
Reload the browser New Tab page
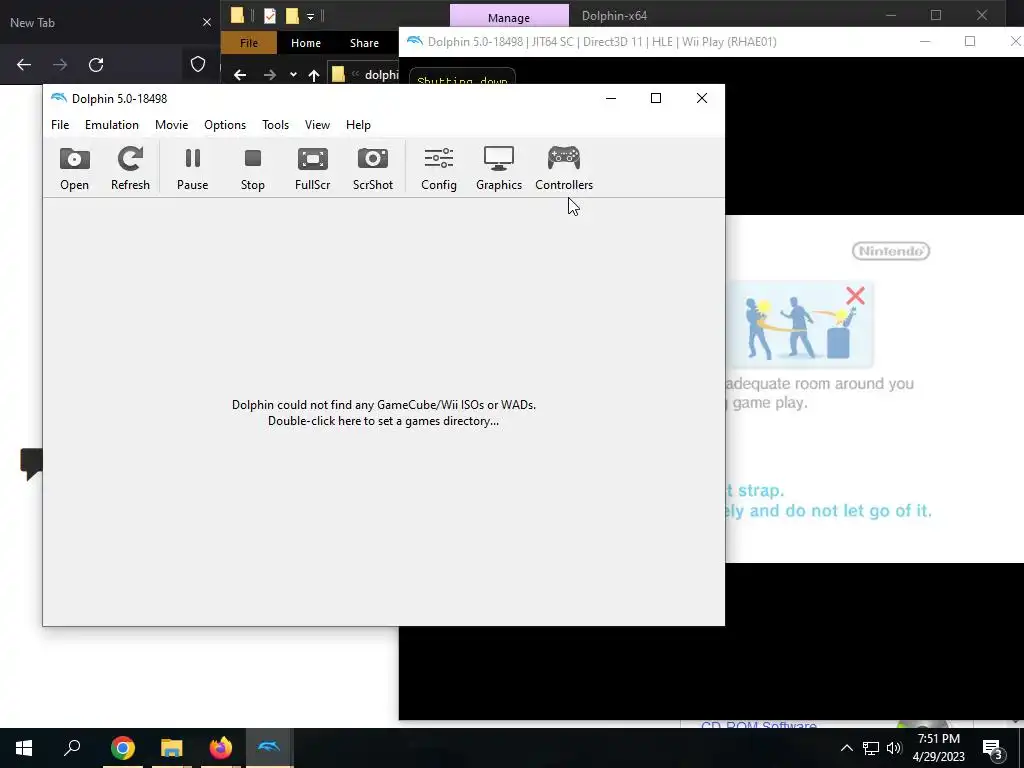click(x=96, y=65)
